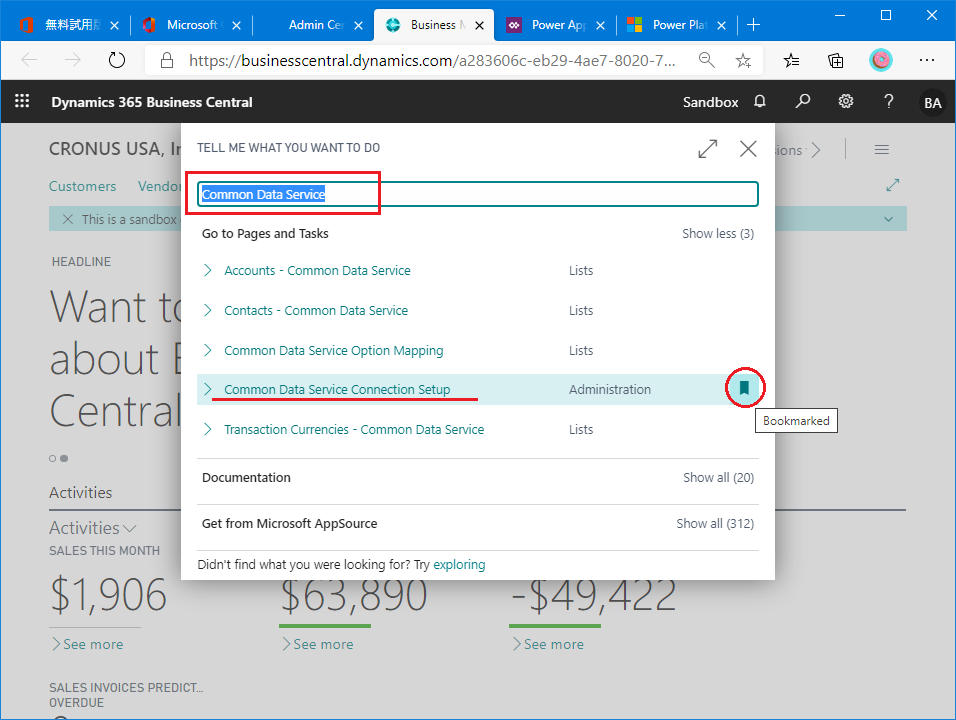View site information lock icon
Image resolution: width=956 pixels, height=720 pixels.
point(166,60)
